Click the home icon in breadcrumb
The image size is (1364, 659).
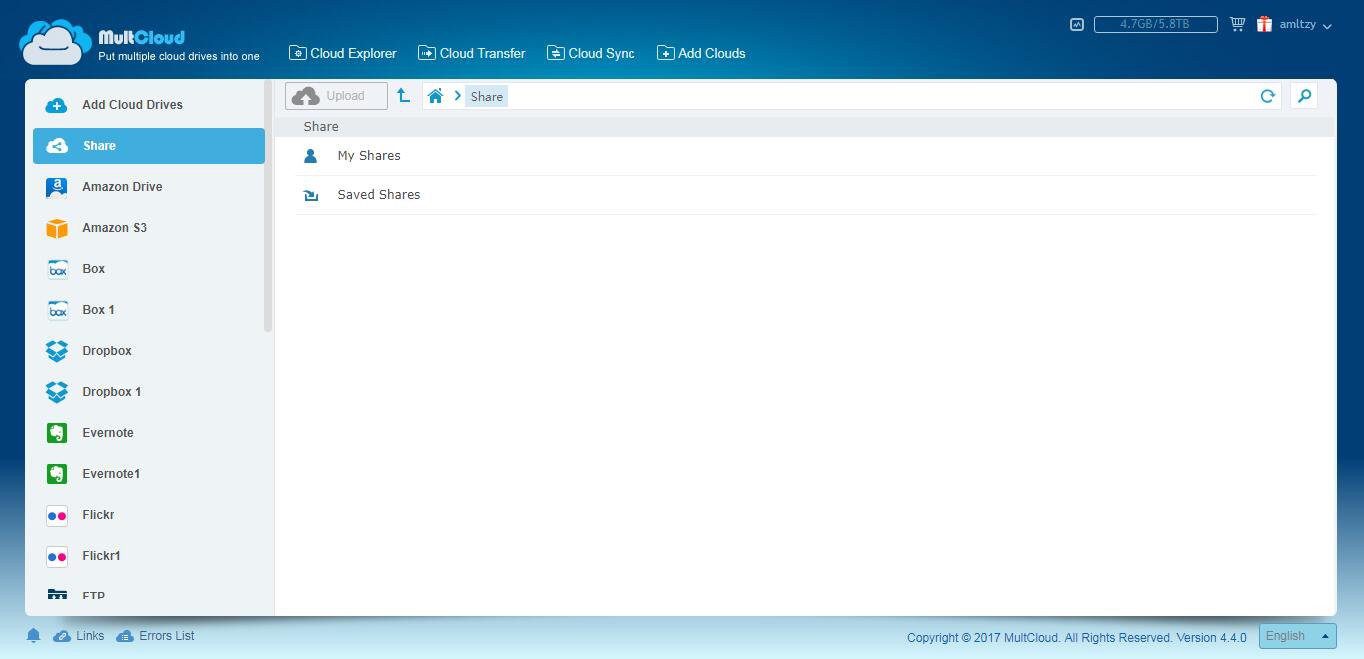point(435,96)
